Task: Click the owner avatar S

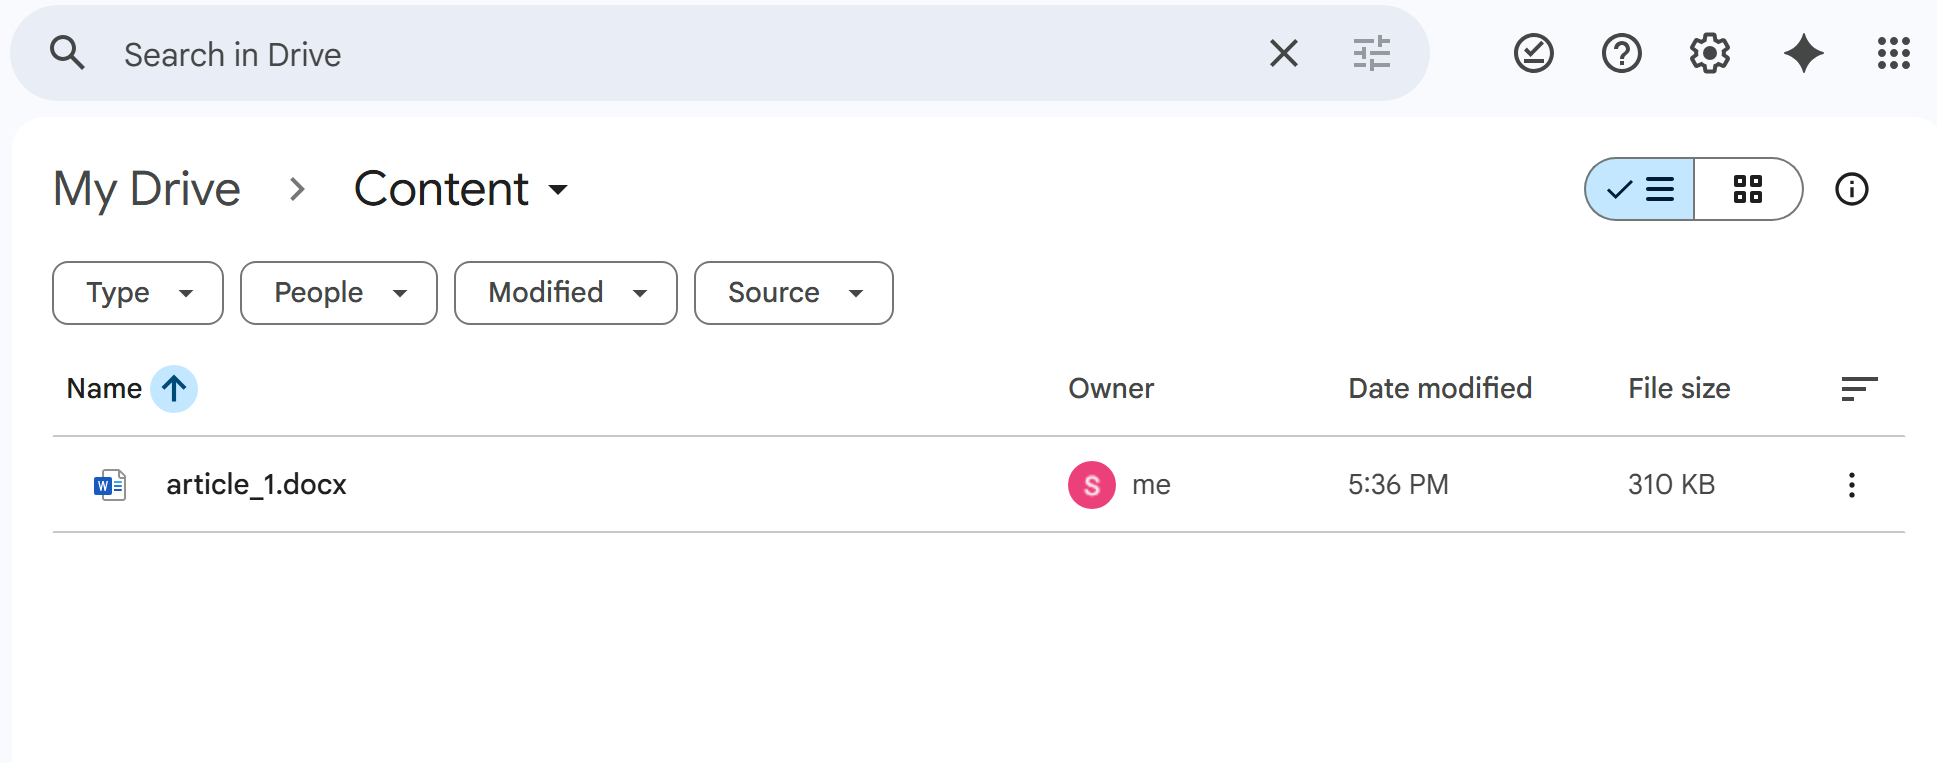Action: pos(1092,485)
